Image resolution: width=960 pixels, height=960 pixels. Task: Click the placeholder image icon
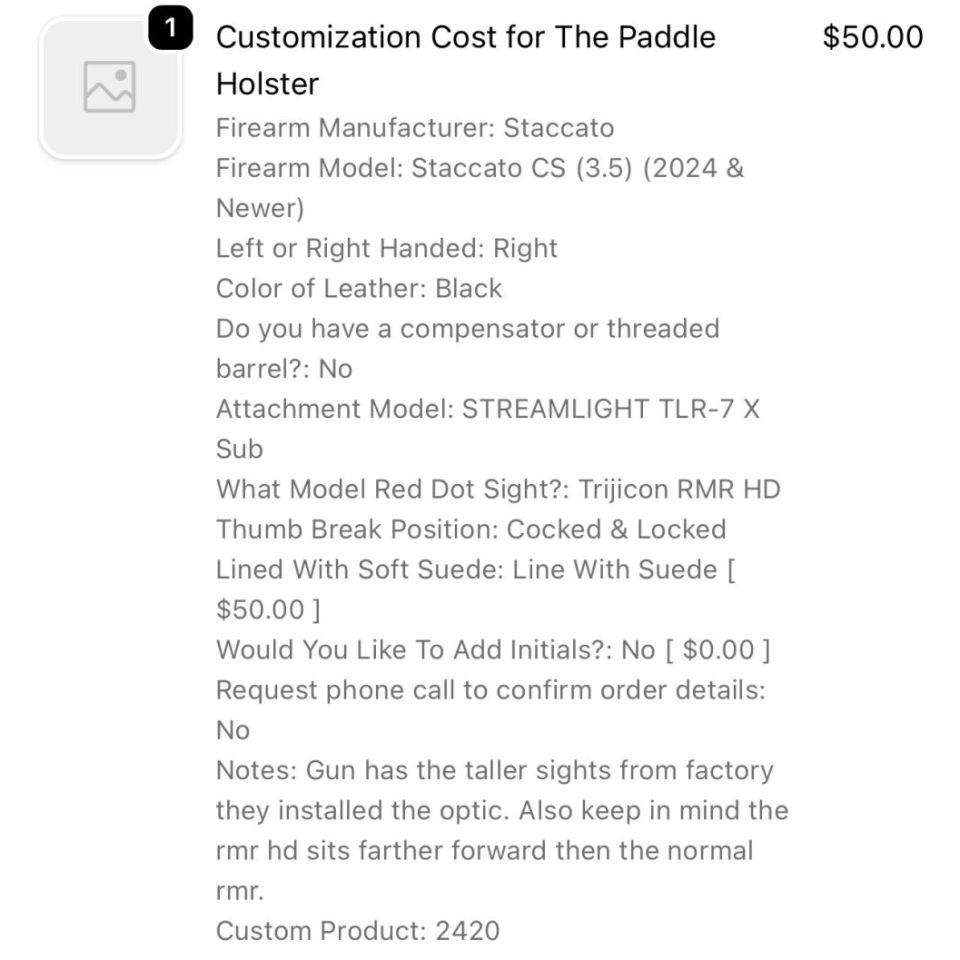coord(109,88)
